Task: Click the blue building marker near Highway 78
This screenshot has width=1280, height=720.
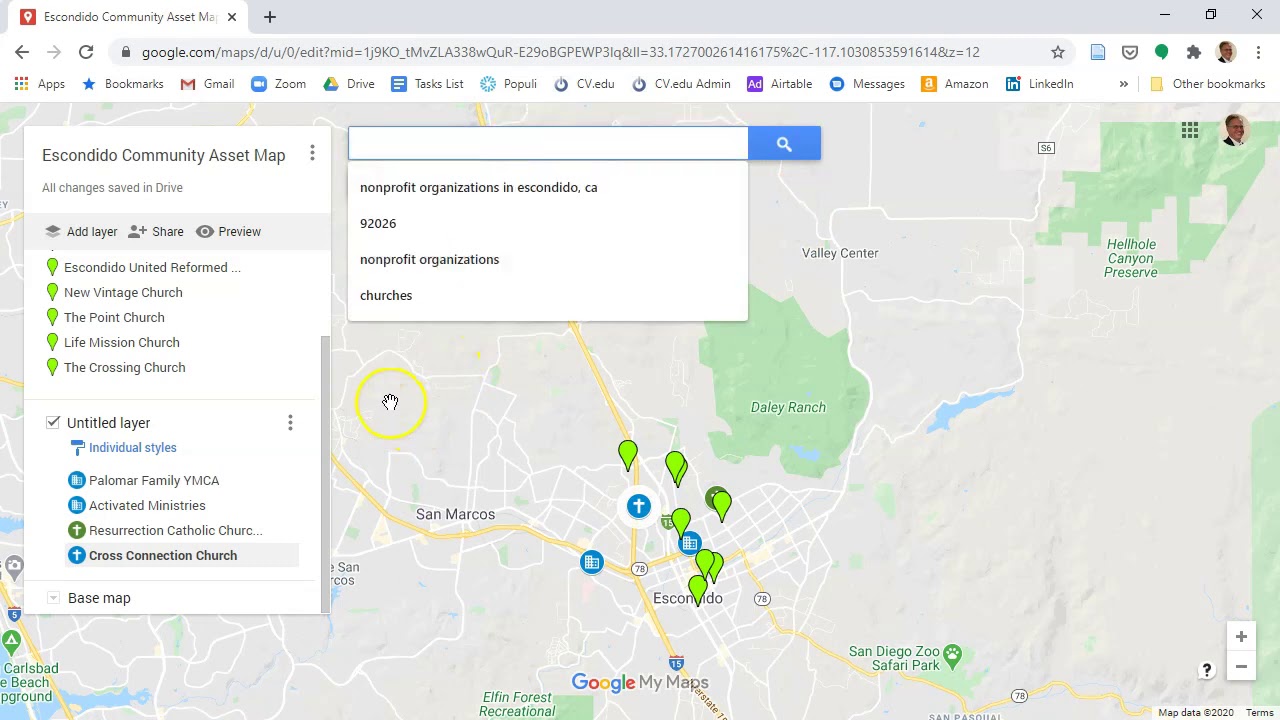Action: click(x=592, y=562)
